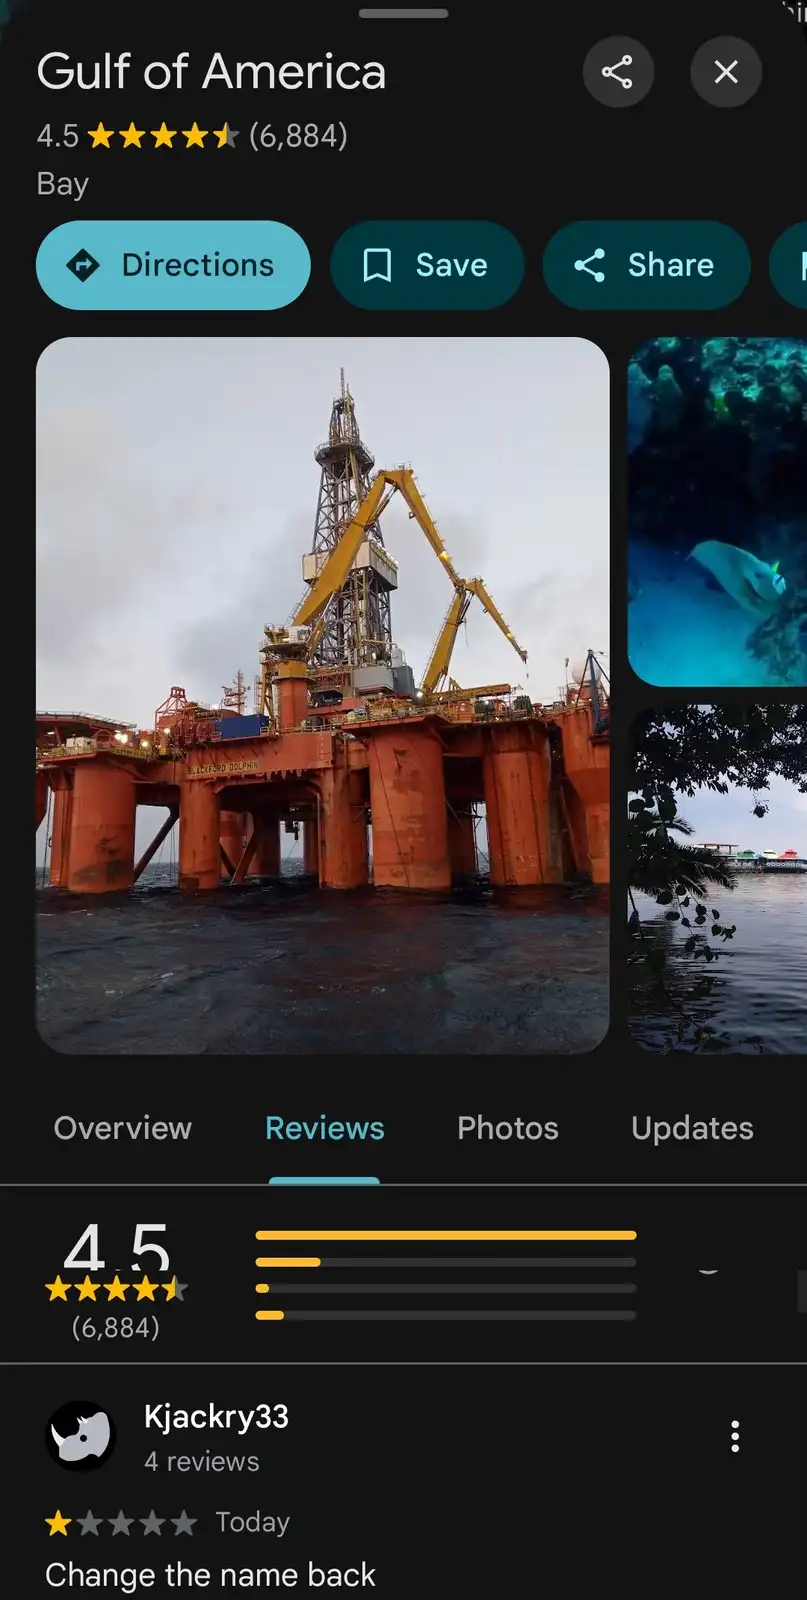Viewport: 807px width, 1600px height.
Task: Tap the reviewer name Kjackry33
Action: click(216, 1416)
